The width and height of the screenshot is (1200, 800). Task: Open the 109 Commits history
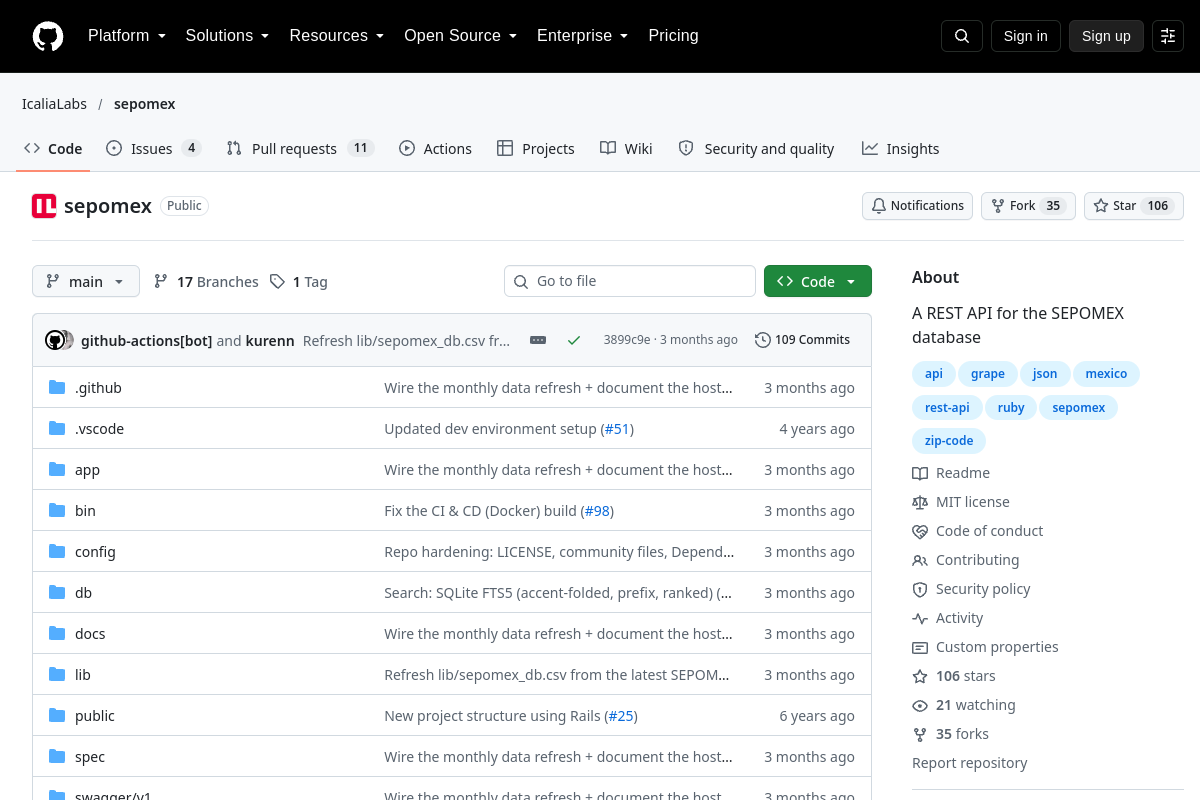(802, 340)
